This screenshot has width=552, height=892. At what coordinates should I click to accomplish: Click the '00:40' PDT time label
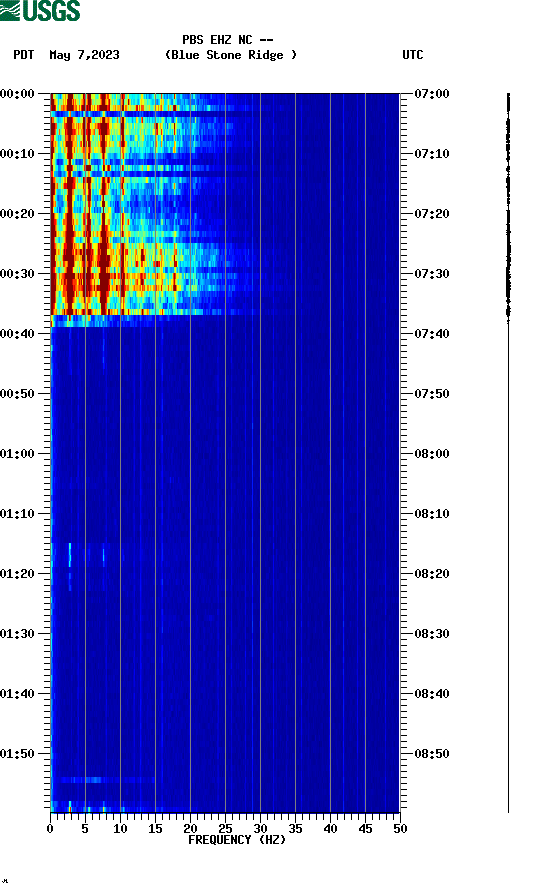click(18, 334)
